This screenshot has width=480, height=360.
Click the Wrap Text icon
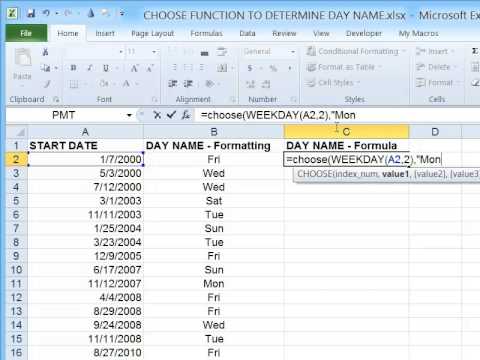tap(221, 52)
